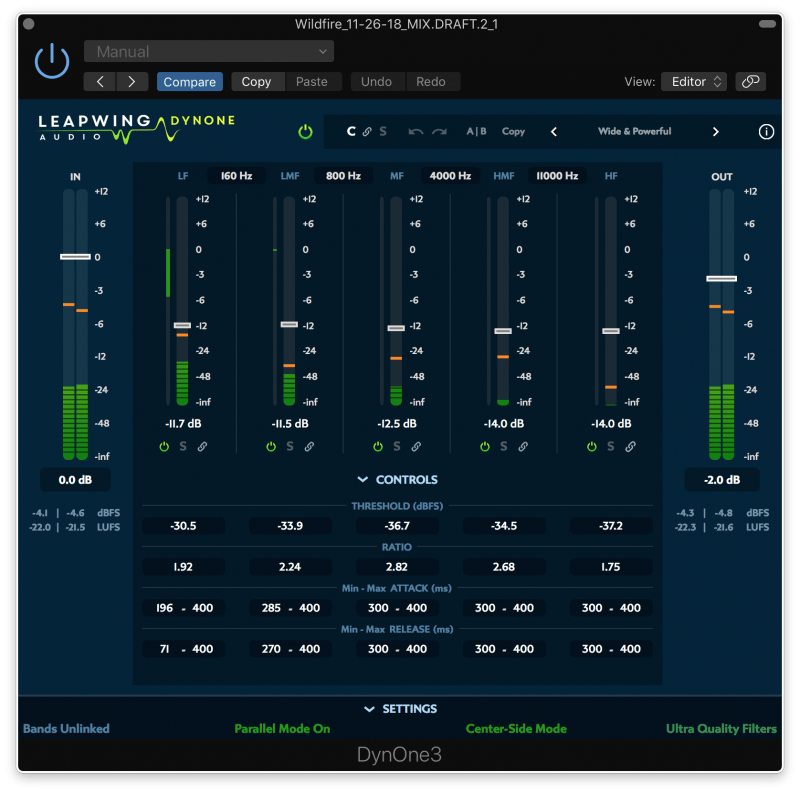The height and width of the screenshot is (793, 800).
Task: Click the 2.82 ratio value
Action: click(x=396, y=567)
